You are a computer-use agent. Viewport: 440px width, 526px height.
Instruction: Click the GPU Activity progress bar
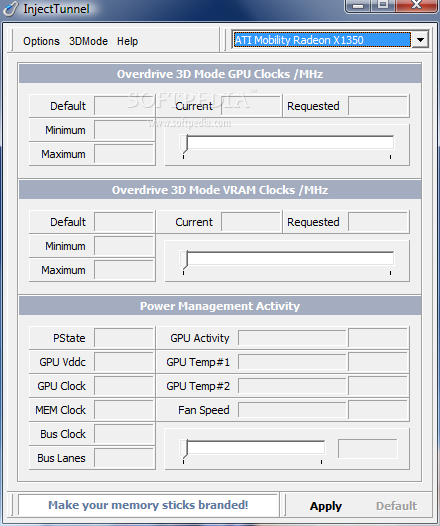point(292,338)
